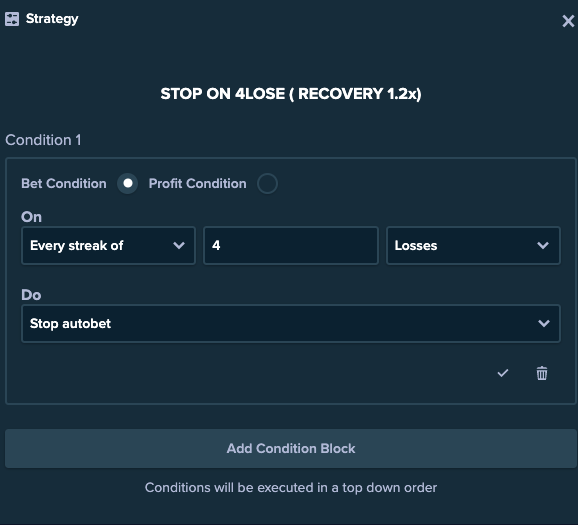Viewport: 578px width, 525px height.
Task: Select the Bet Condition radio button
Action: click(128, 183)
